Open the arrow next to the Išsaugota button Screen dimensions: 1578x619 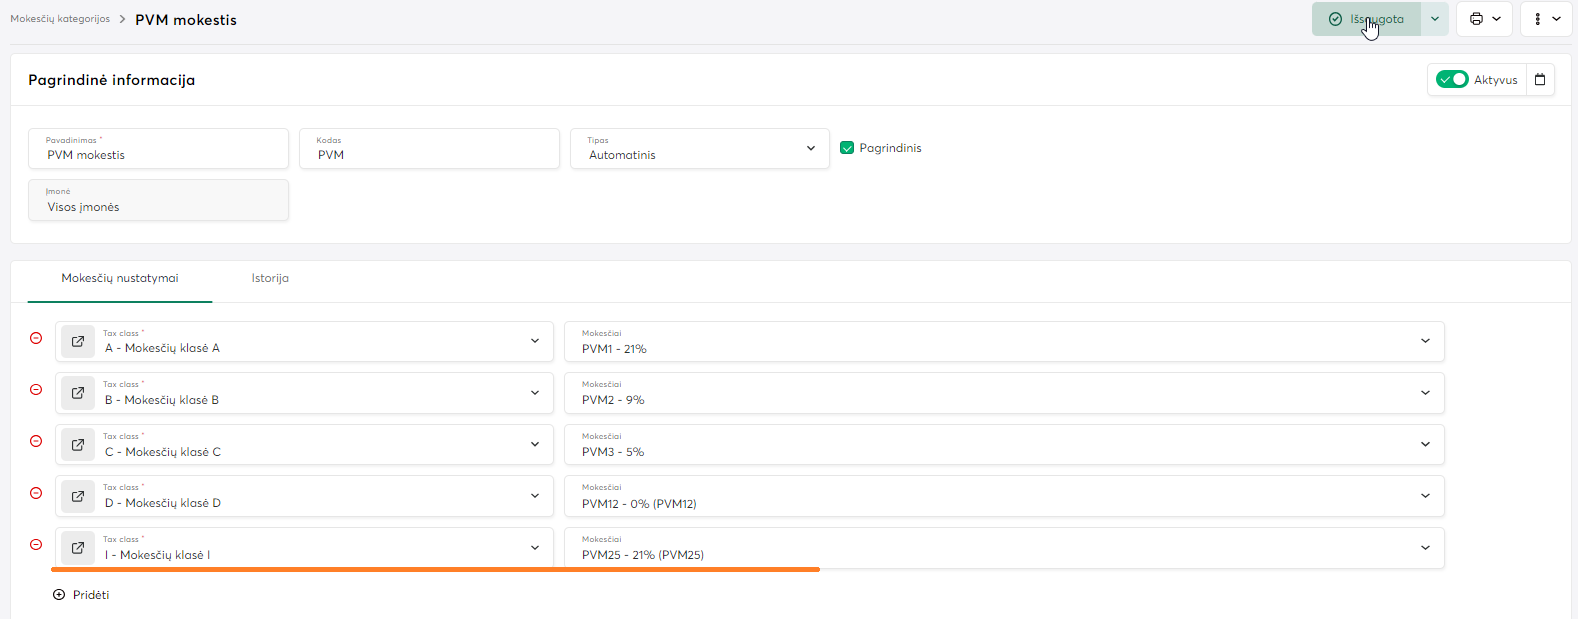(x=1435, y=19)
